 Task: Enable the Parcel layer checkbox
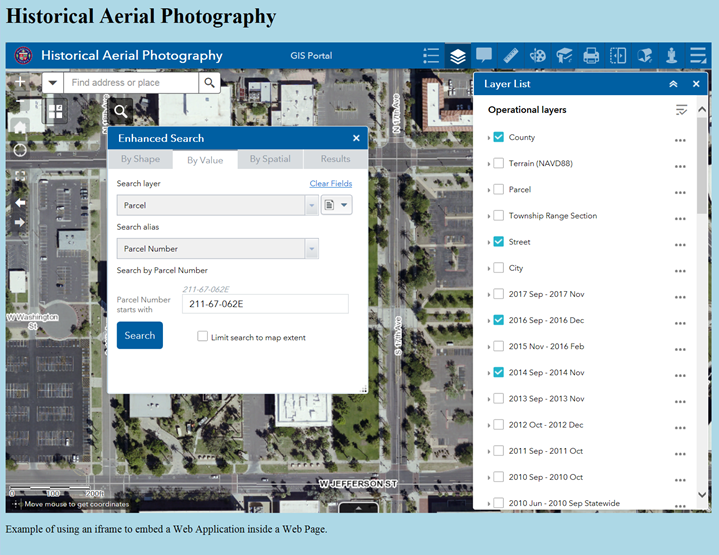[x=498, y=189]
